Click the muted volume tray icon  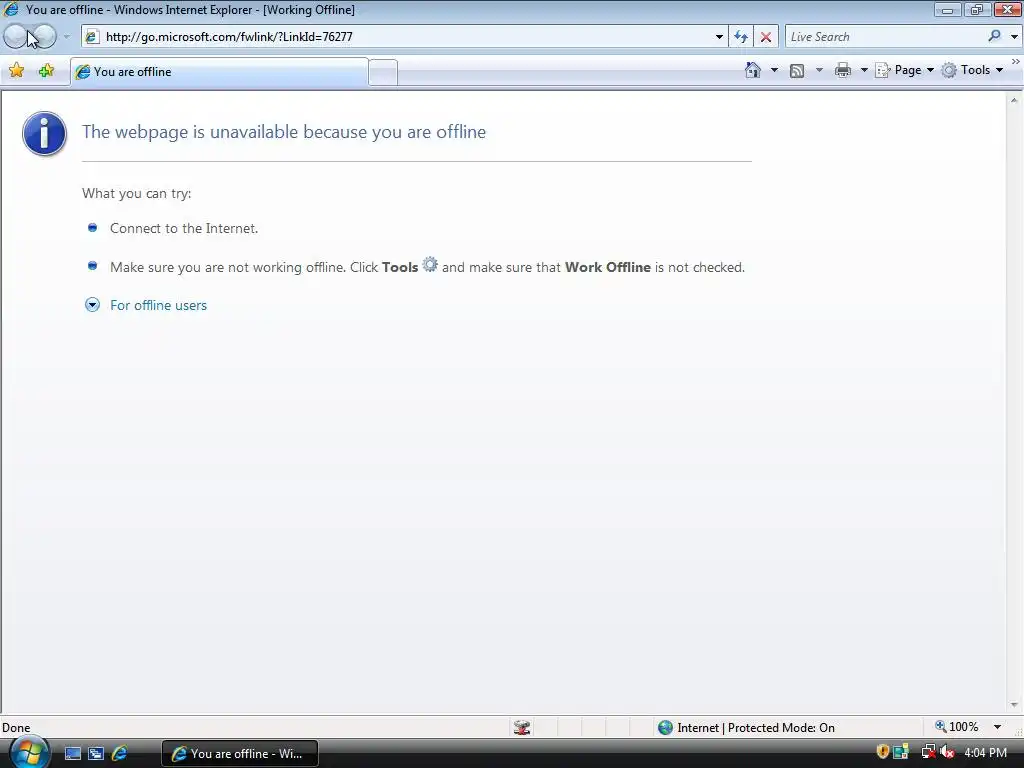click(947, 752)
